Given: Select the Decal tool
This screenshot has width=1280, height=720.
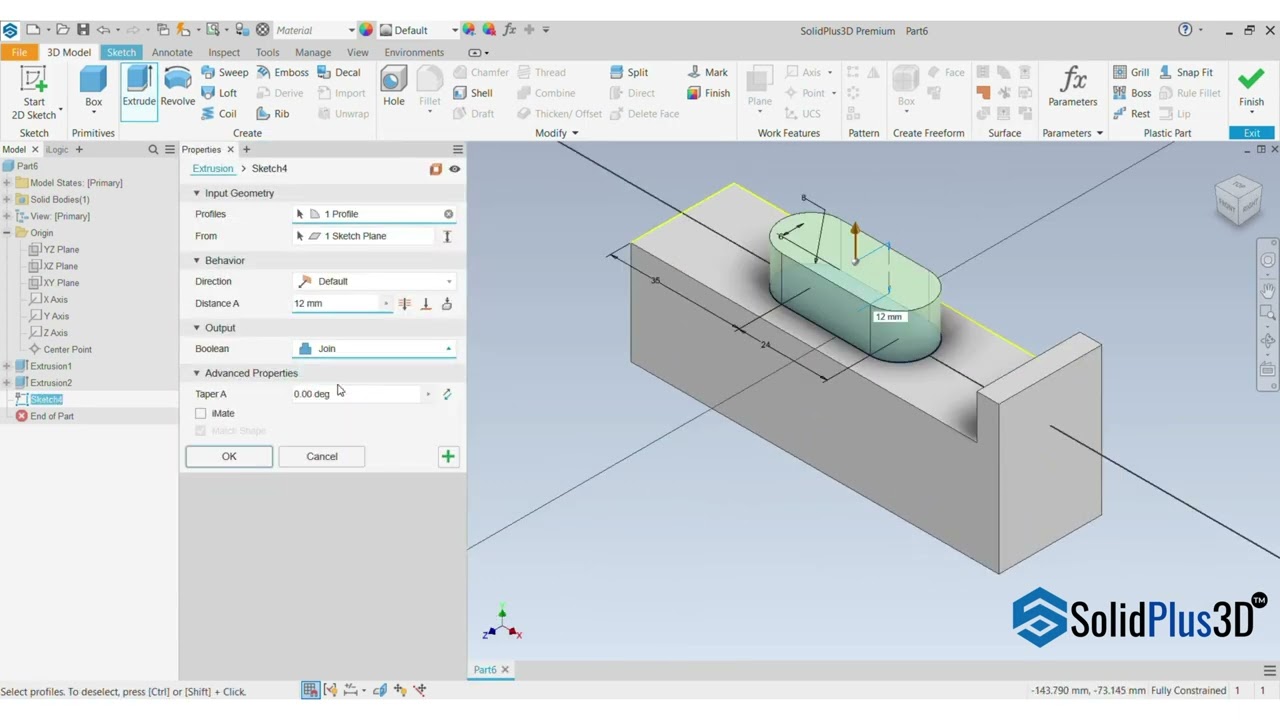Looking at the screenshot, I should (339, 72).
